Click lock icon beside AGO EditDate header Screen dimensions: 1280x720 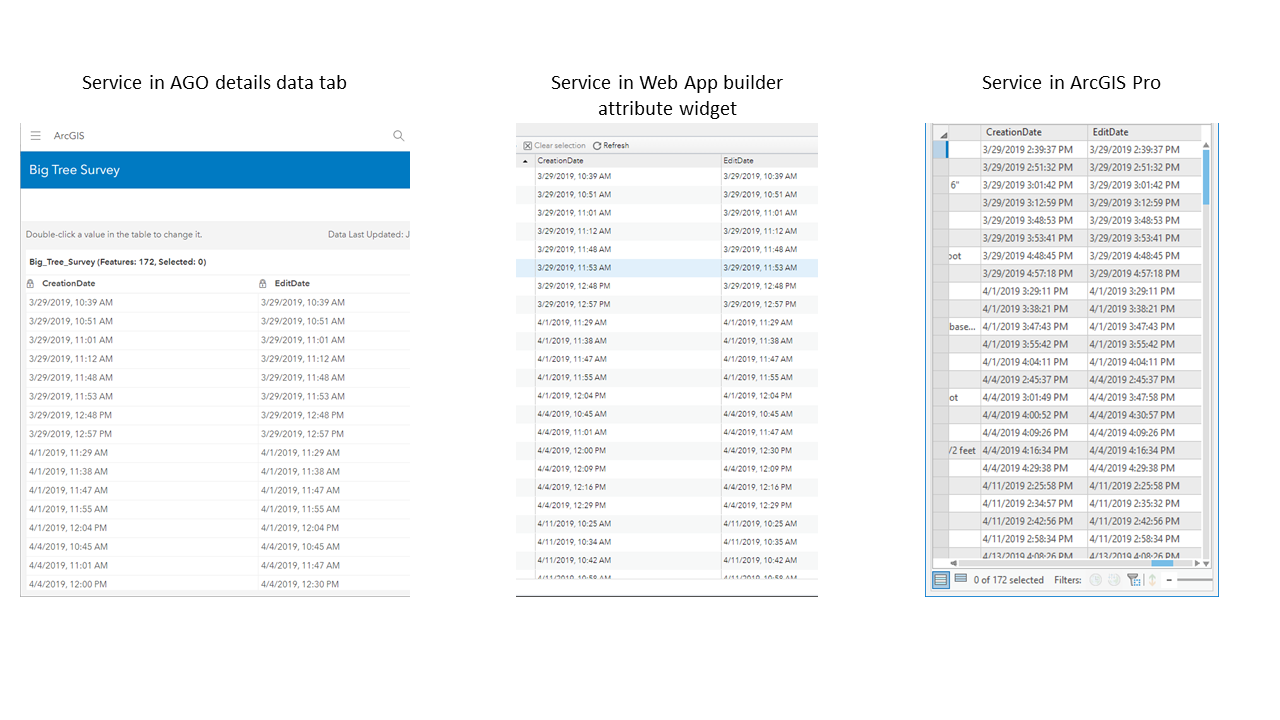[x=263, y=284]
